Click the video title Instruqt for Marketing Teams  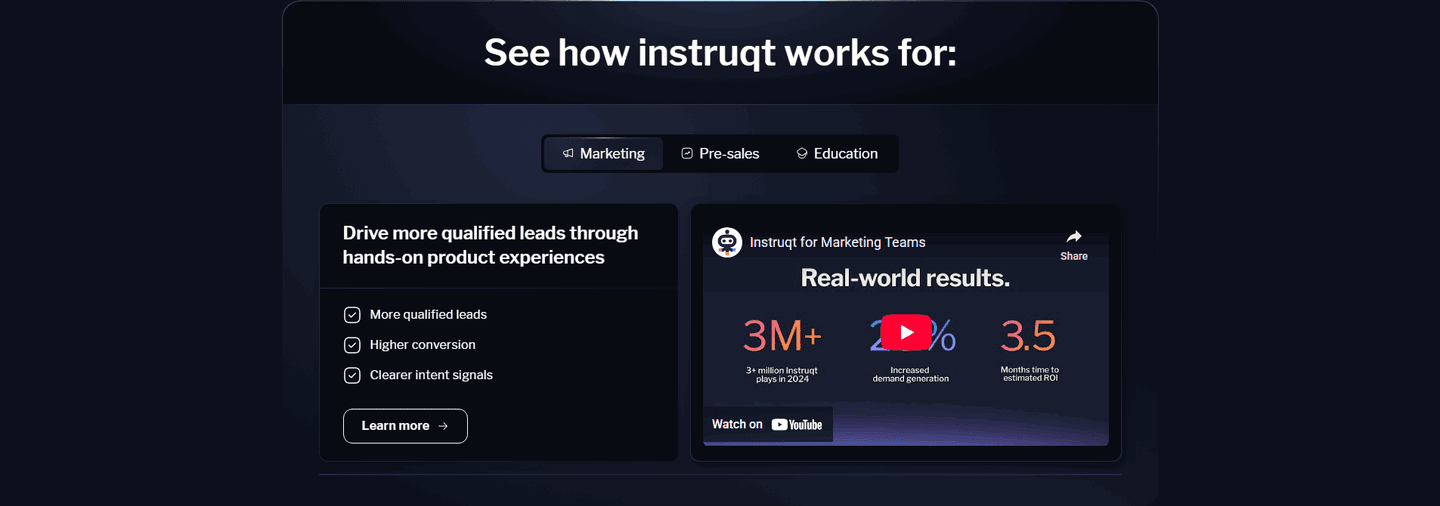837,242
